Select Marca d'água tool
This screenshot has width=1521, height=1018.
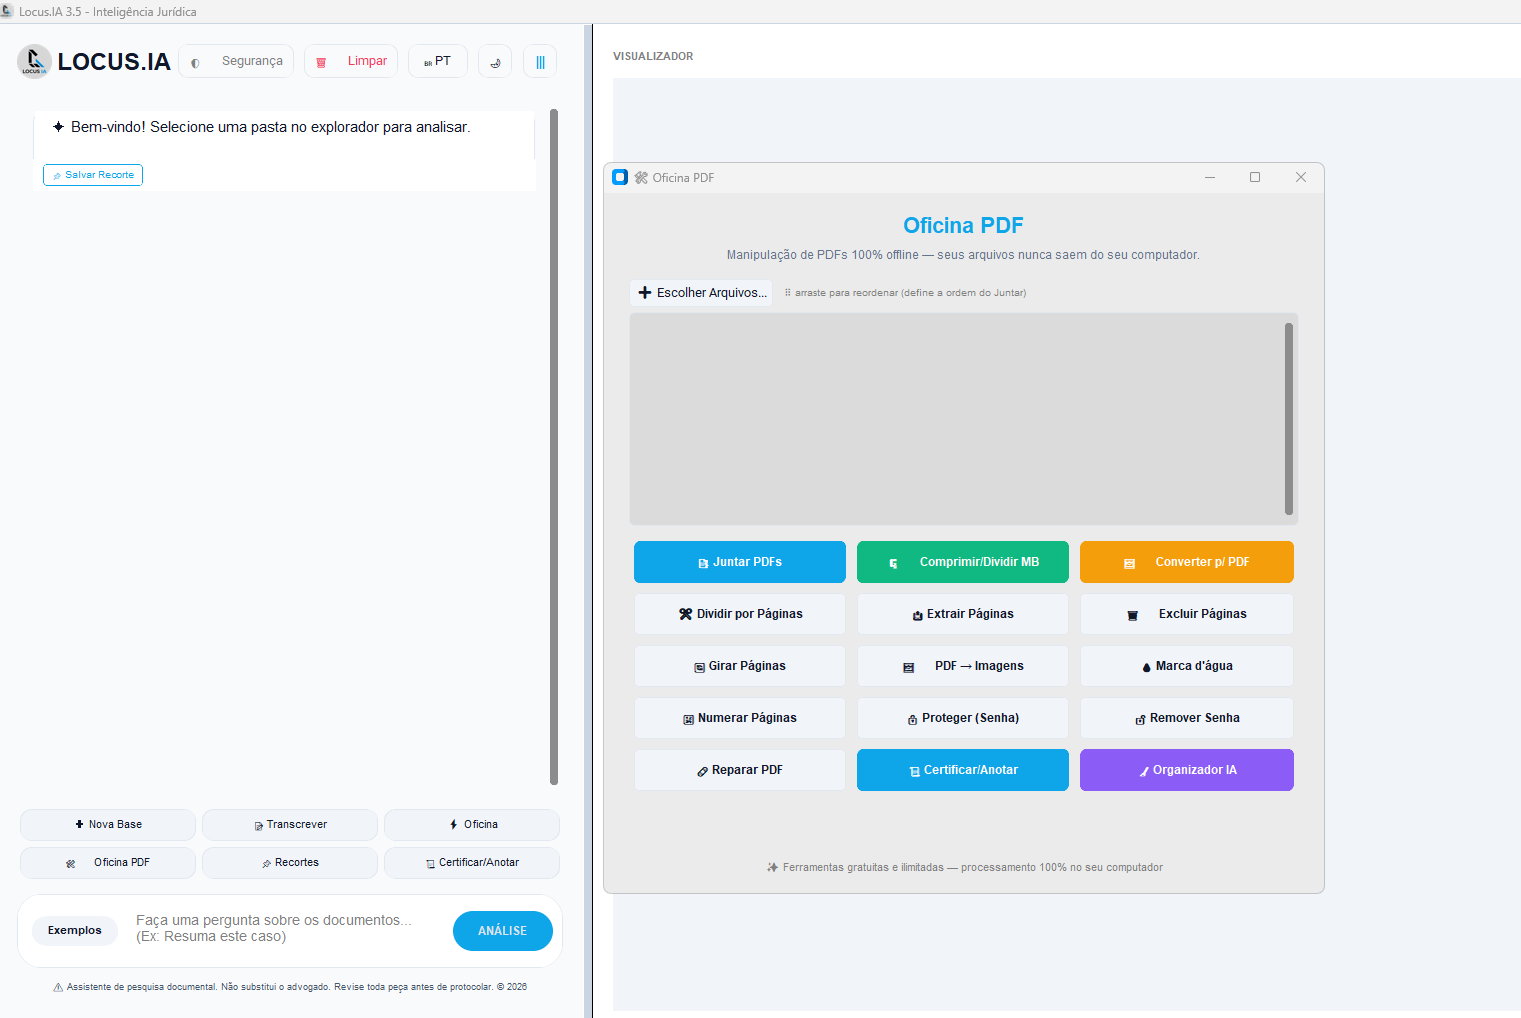tap(1187, 666)
